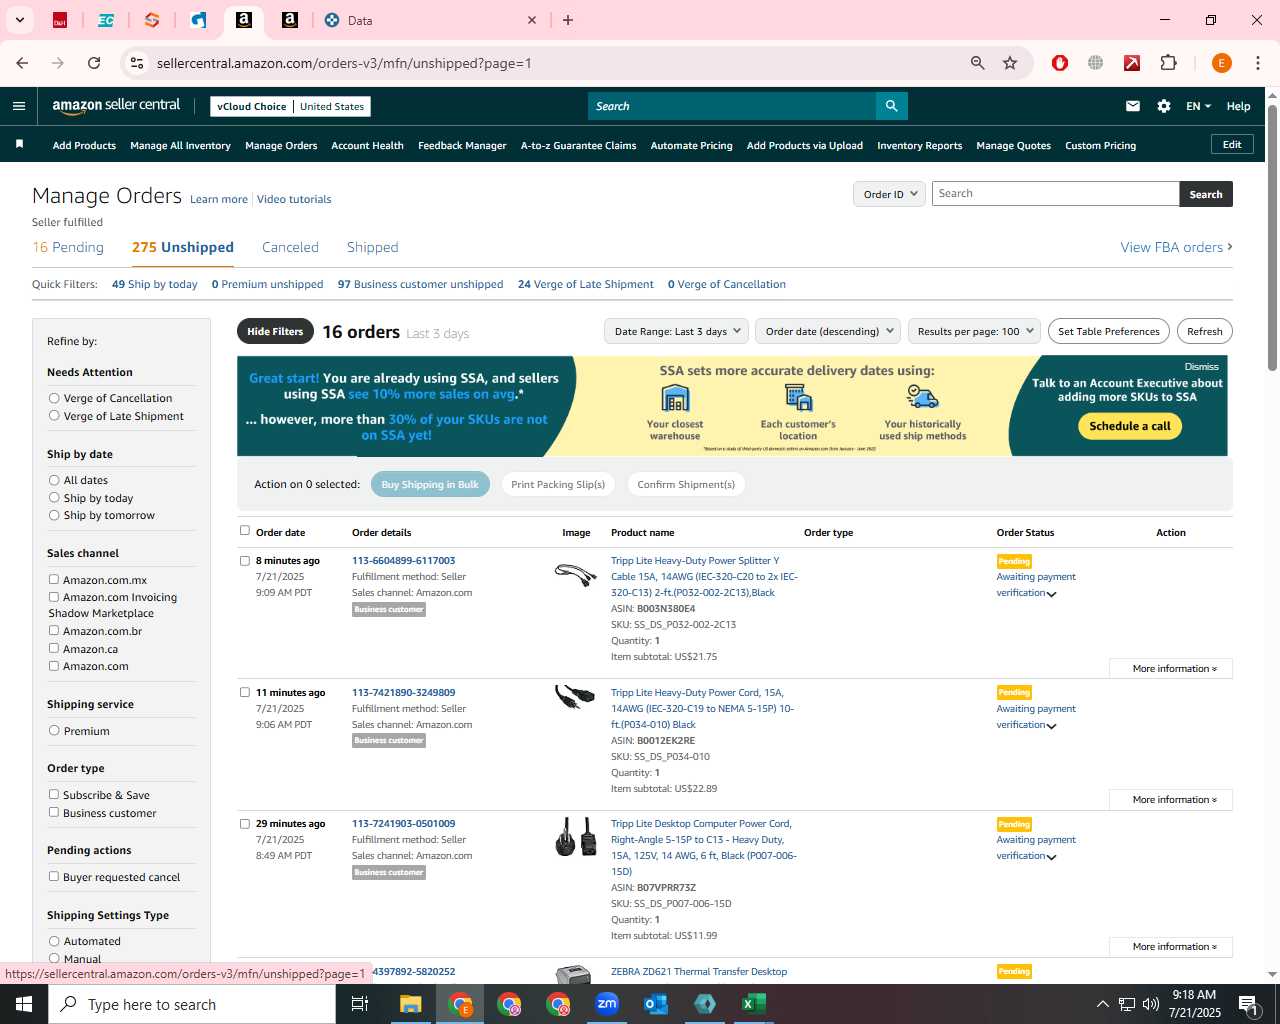
Task: Click the Amazon Seller Central logo
Action: 116,106
